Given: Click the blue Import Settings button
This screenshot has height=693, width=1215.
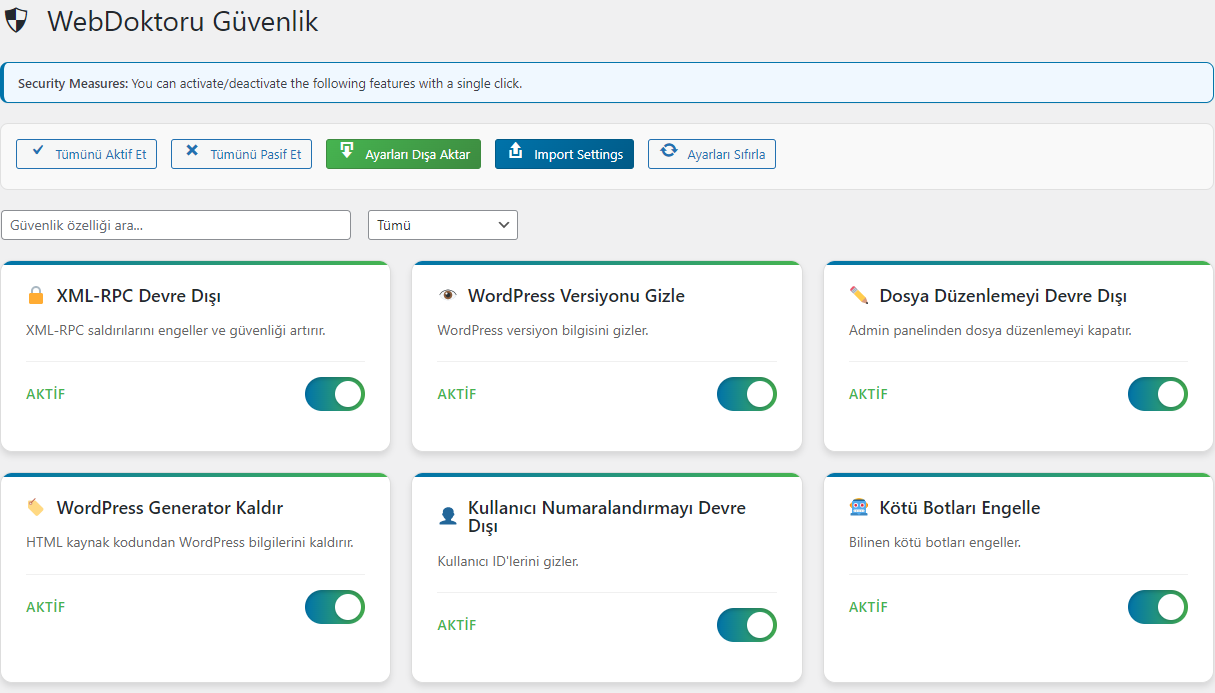Looking at the screenshot, I should [x=564, y=154].
